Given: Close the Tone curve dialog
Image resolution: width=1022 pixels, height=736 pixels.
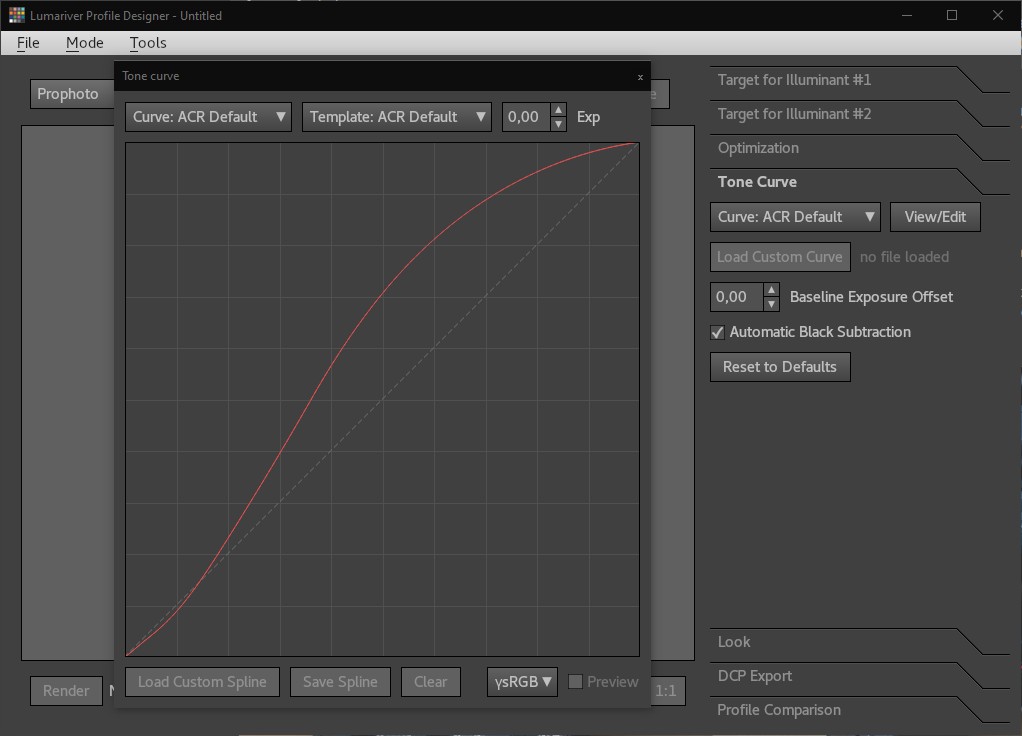Looking at the screenshot, I should pyautogui.click(x=640, y=77).
